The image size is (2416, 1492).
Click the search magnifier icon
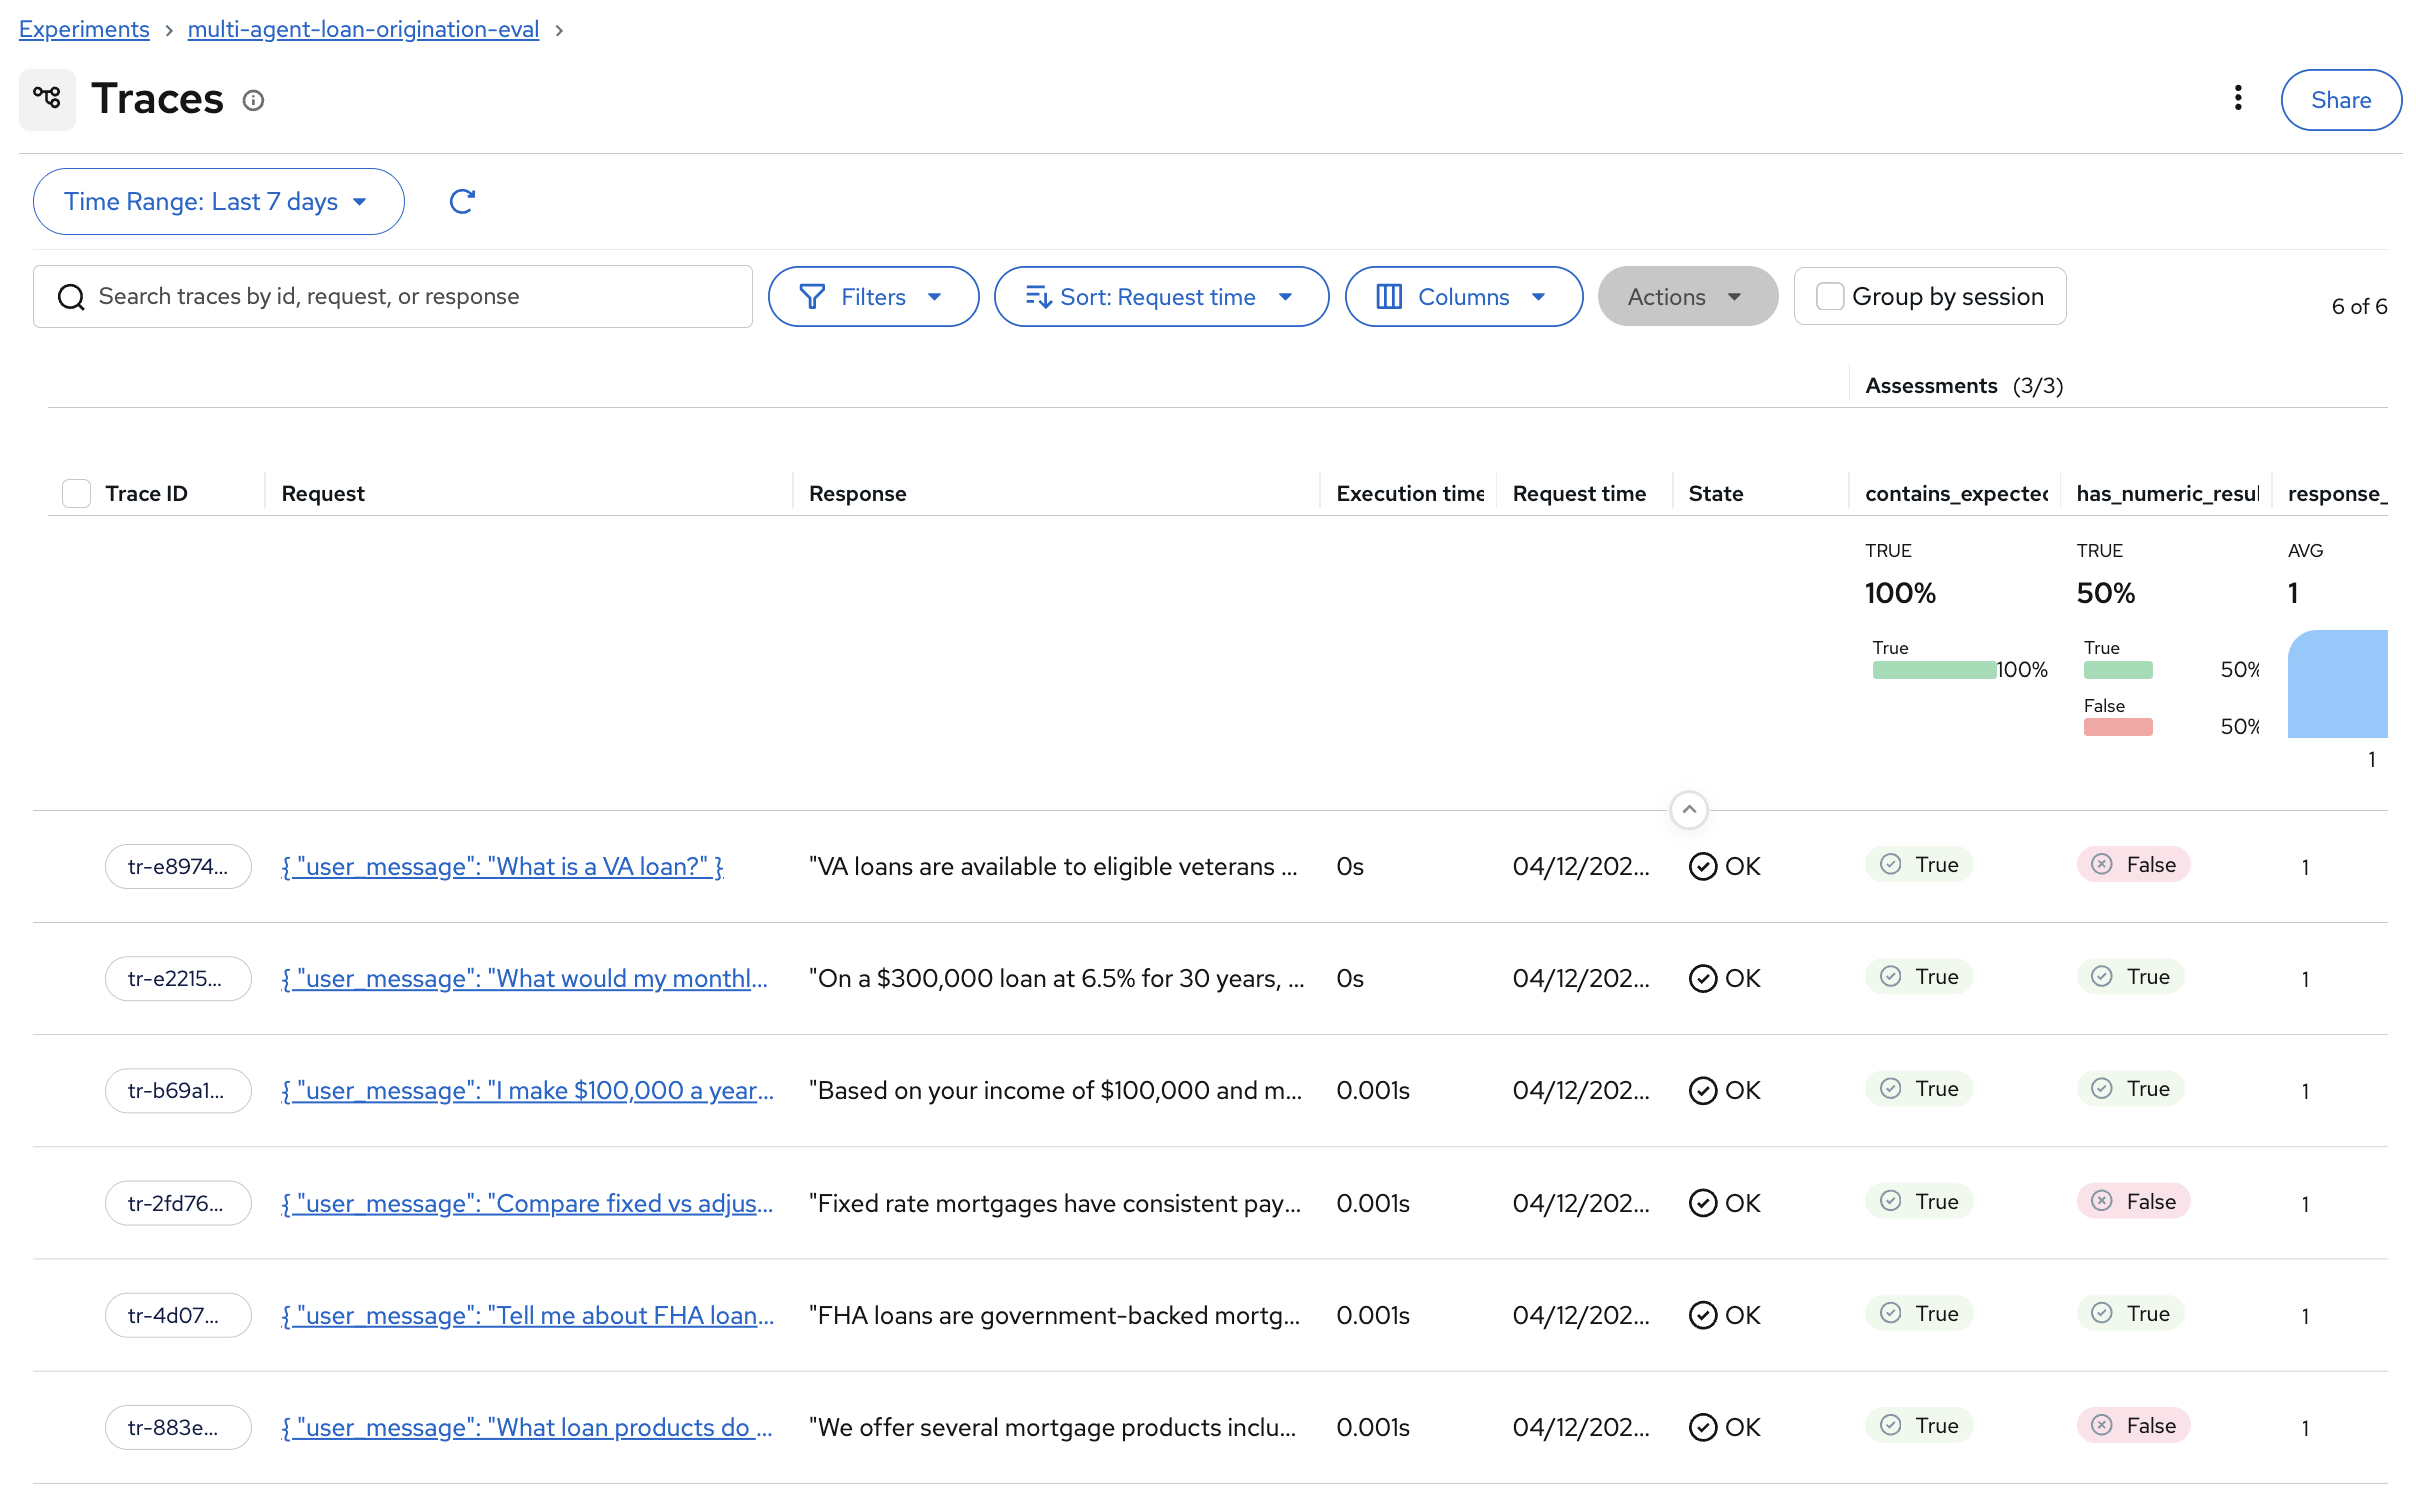[71, 297]
